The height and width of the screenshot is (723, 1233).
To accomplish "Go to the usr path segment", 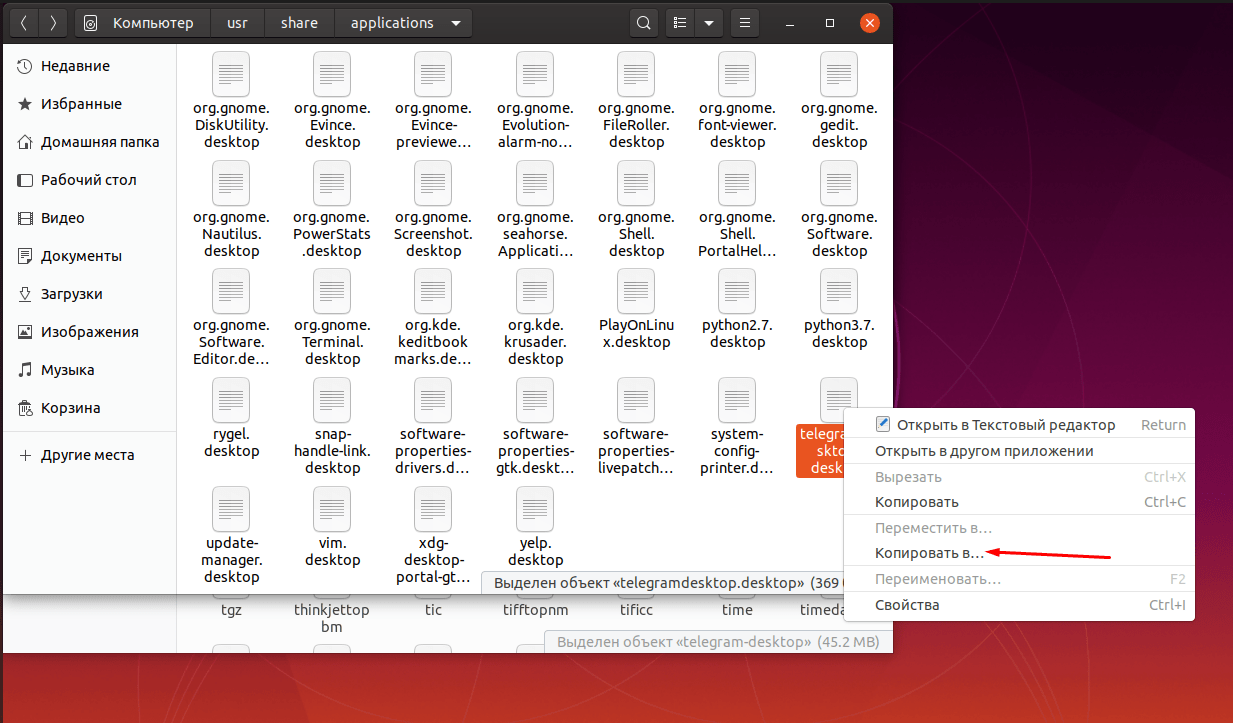I will coord(237,23).
